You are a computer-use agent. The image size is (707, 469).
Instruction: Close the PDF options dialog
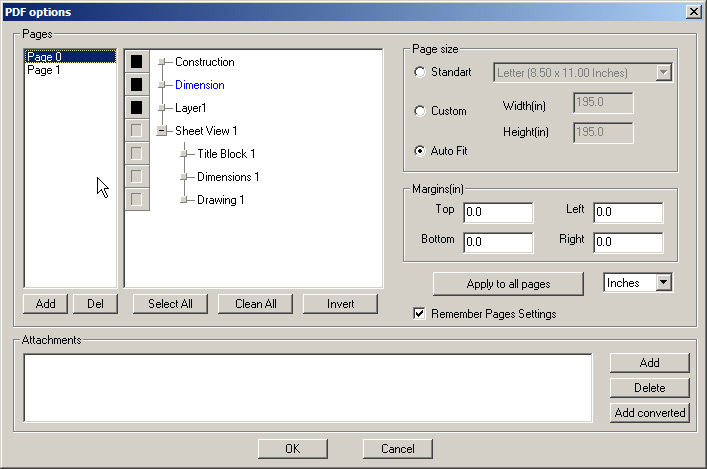click(x=693, y=10)
